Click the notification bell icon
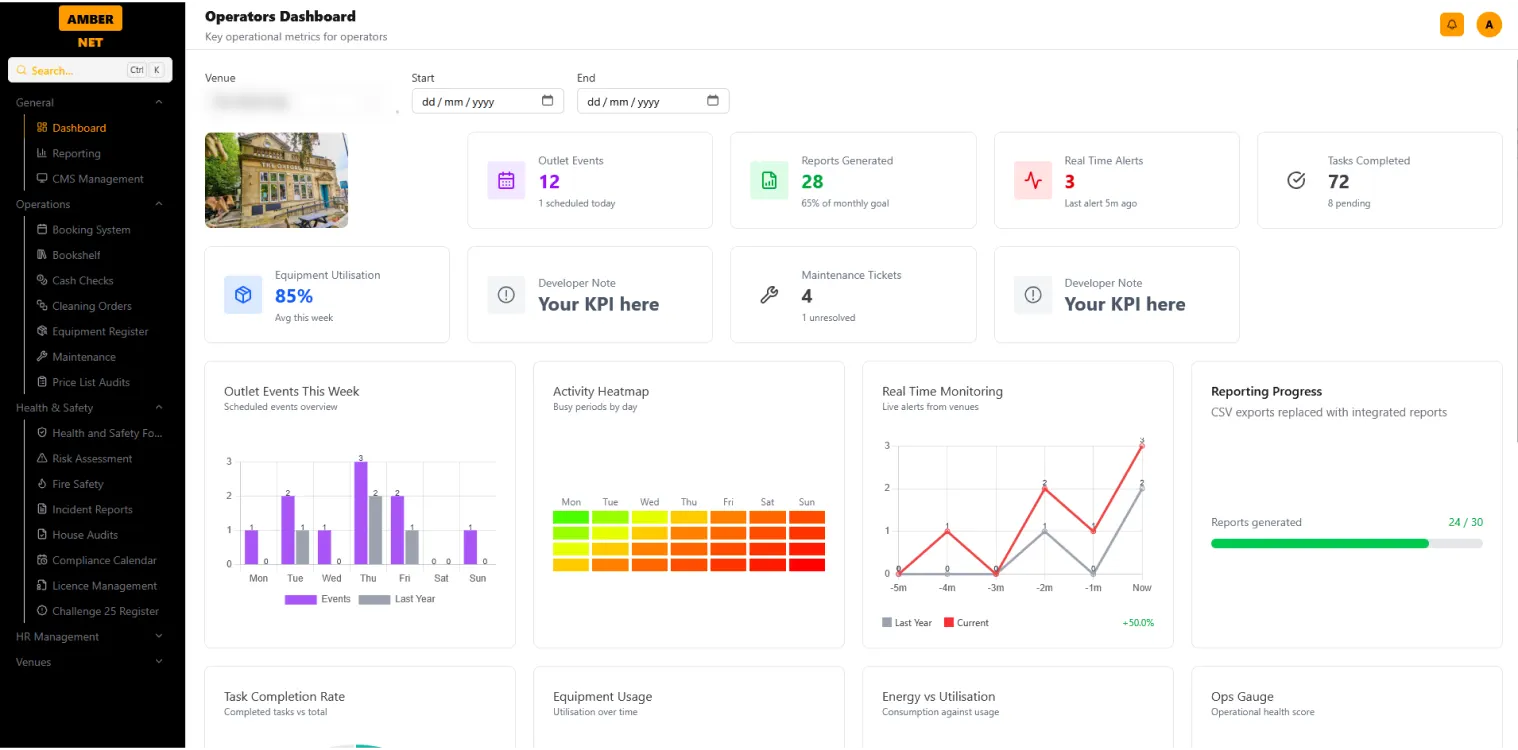 (x=1451, y=25)
